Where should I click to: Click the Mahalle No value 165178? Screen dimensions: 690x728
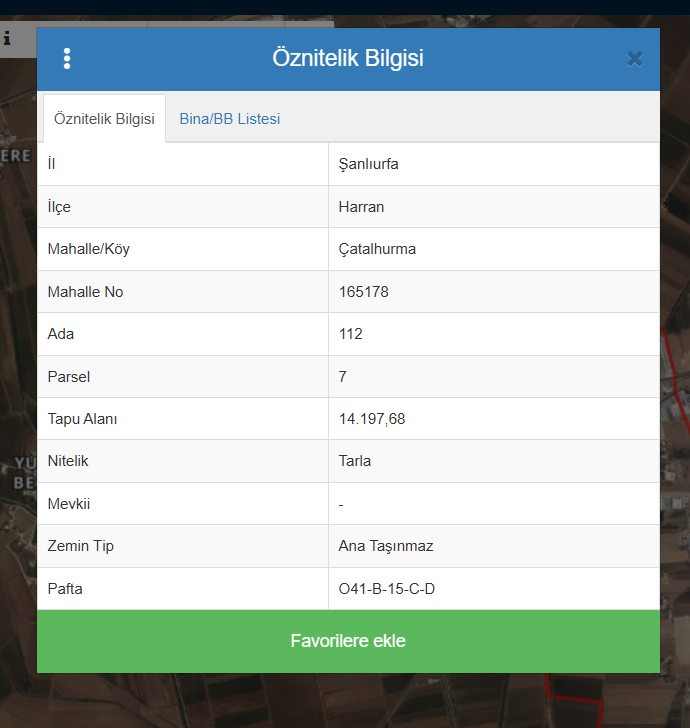(364, 292)
